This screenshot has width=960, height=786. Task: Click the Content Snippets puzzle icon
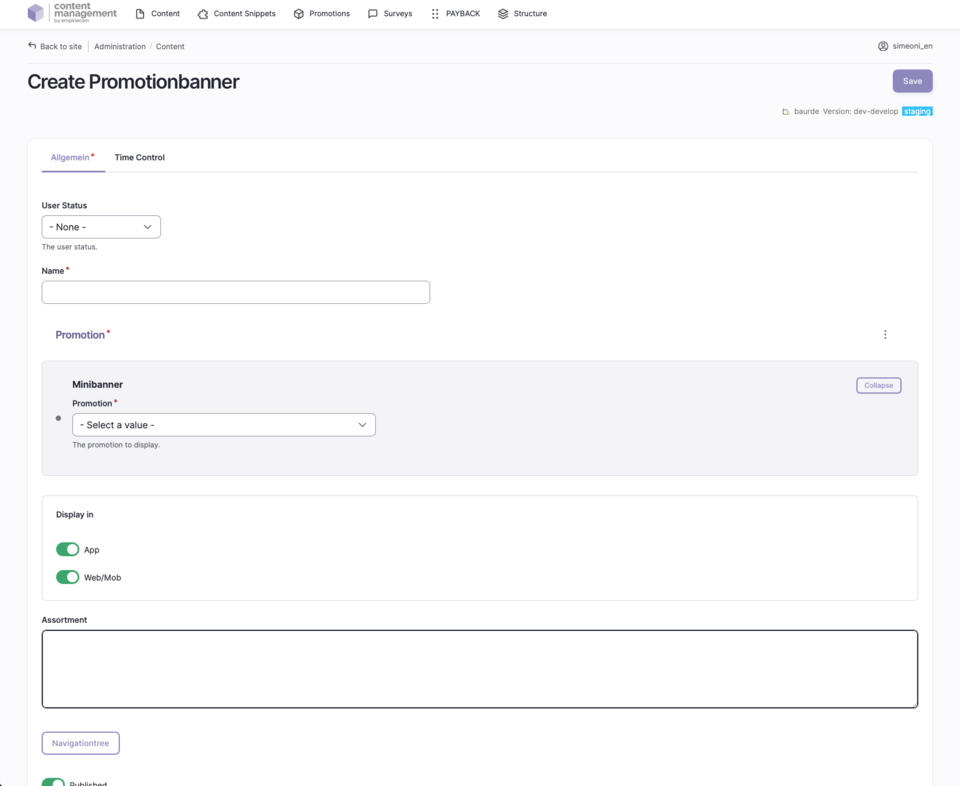tap(203, 14)
